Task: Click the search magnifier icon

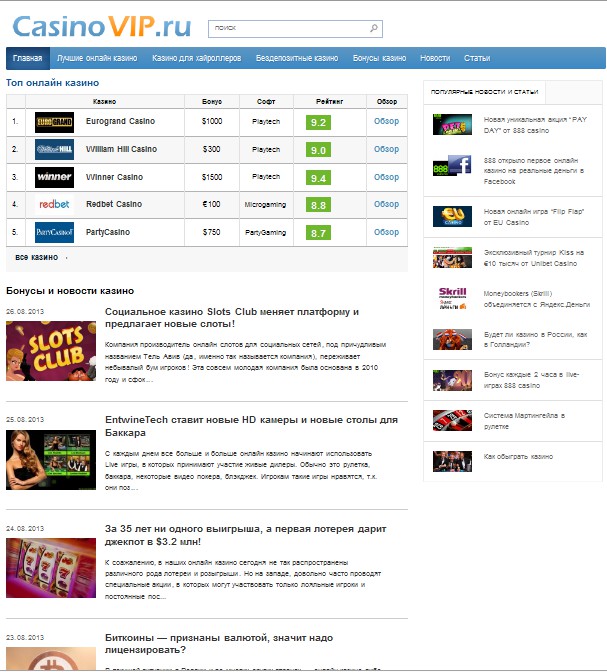Action: [x=374, y=28]
